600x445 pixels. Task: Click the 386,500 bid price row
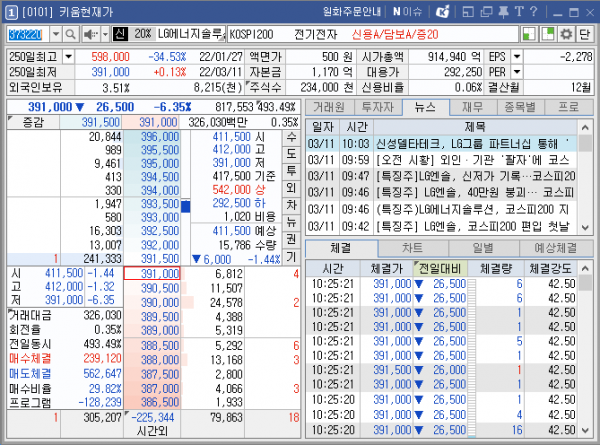(152, 402)
